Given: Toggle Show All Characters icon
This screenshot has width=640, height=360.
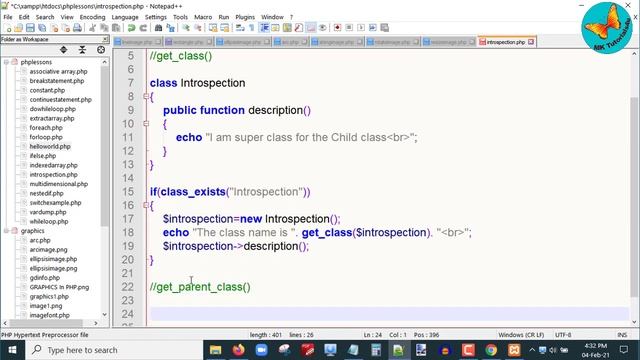Looking at the screenshot, I should 252,28.
